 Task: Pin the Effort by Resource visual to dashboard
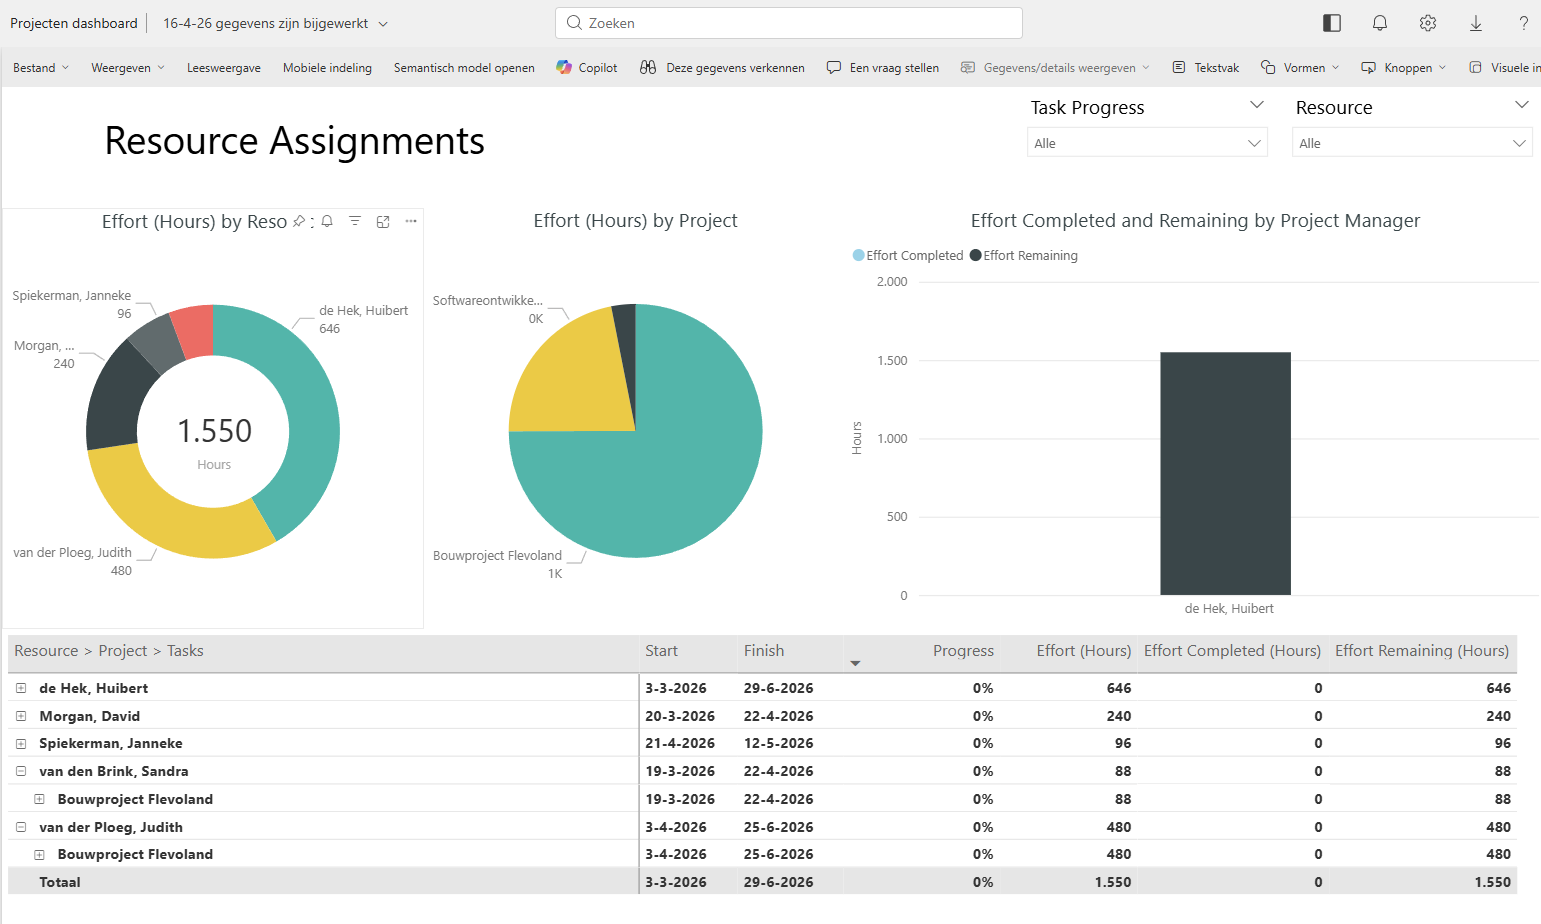[x=299, y=221]
